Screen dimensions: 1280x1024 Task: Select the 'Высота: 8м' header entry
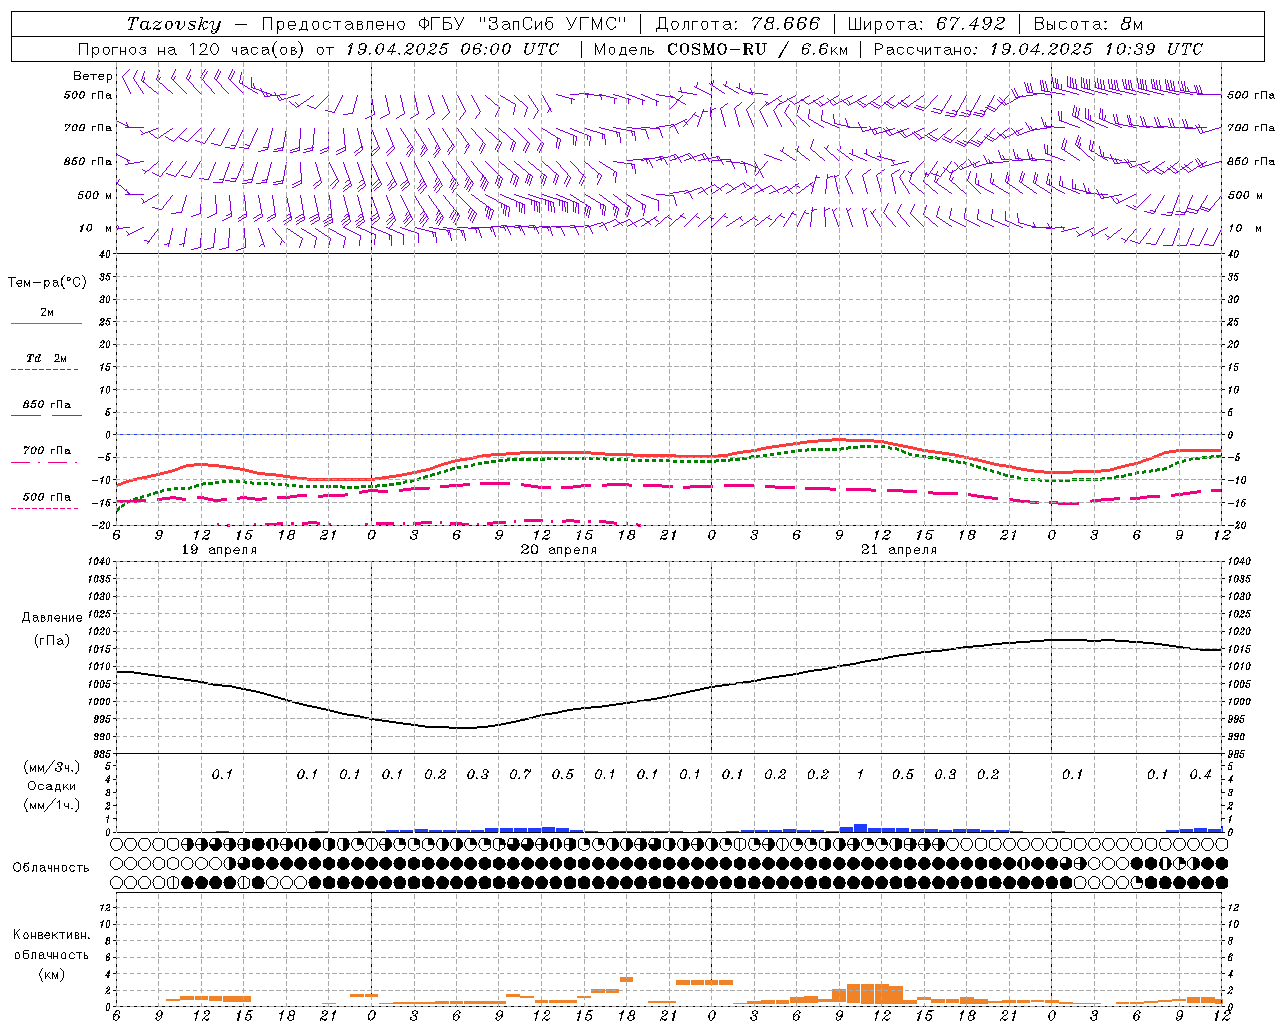[1088, 24]
